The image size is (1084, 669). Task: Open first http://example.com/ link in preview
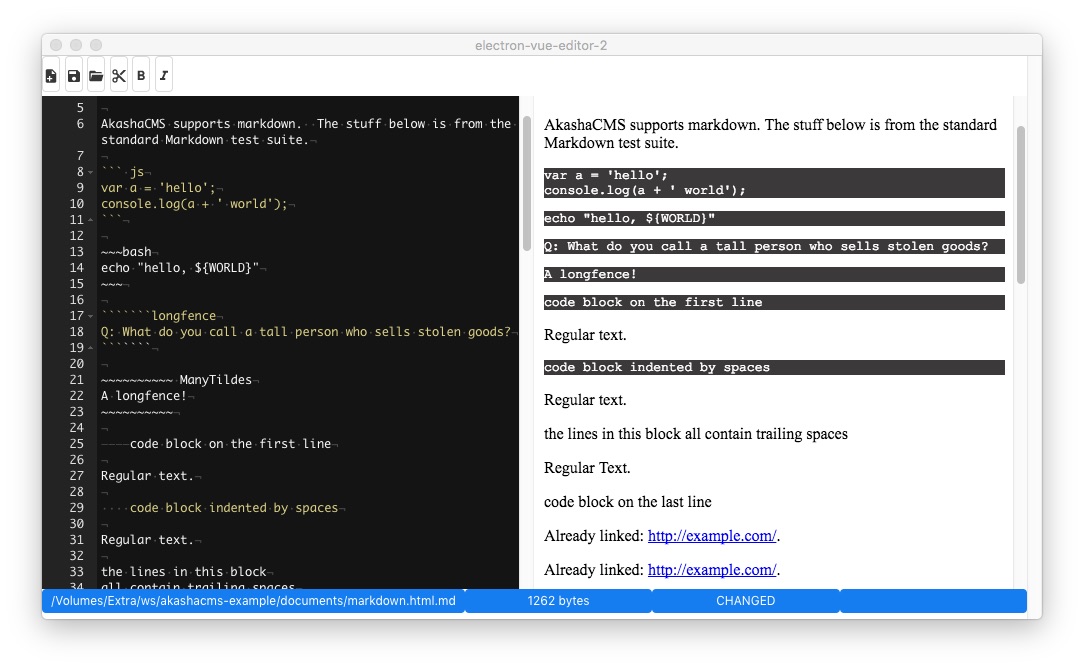712,536
